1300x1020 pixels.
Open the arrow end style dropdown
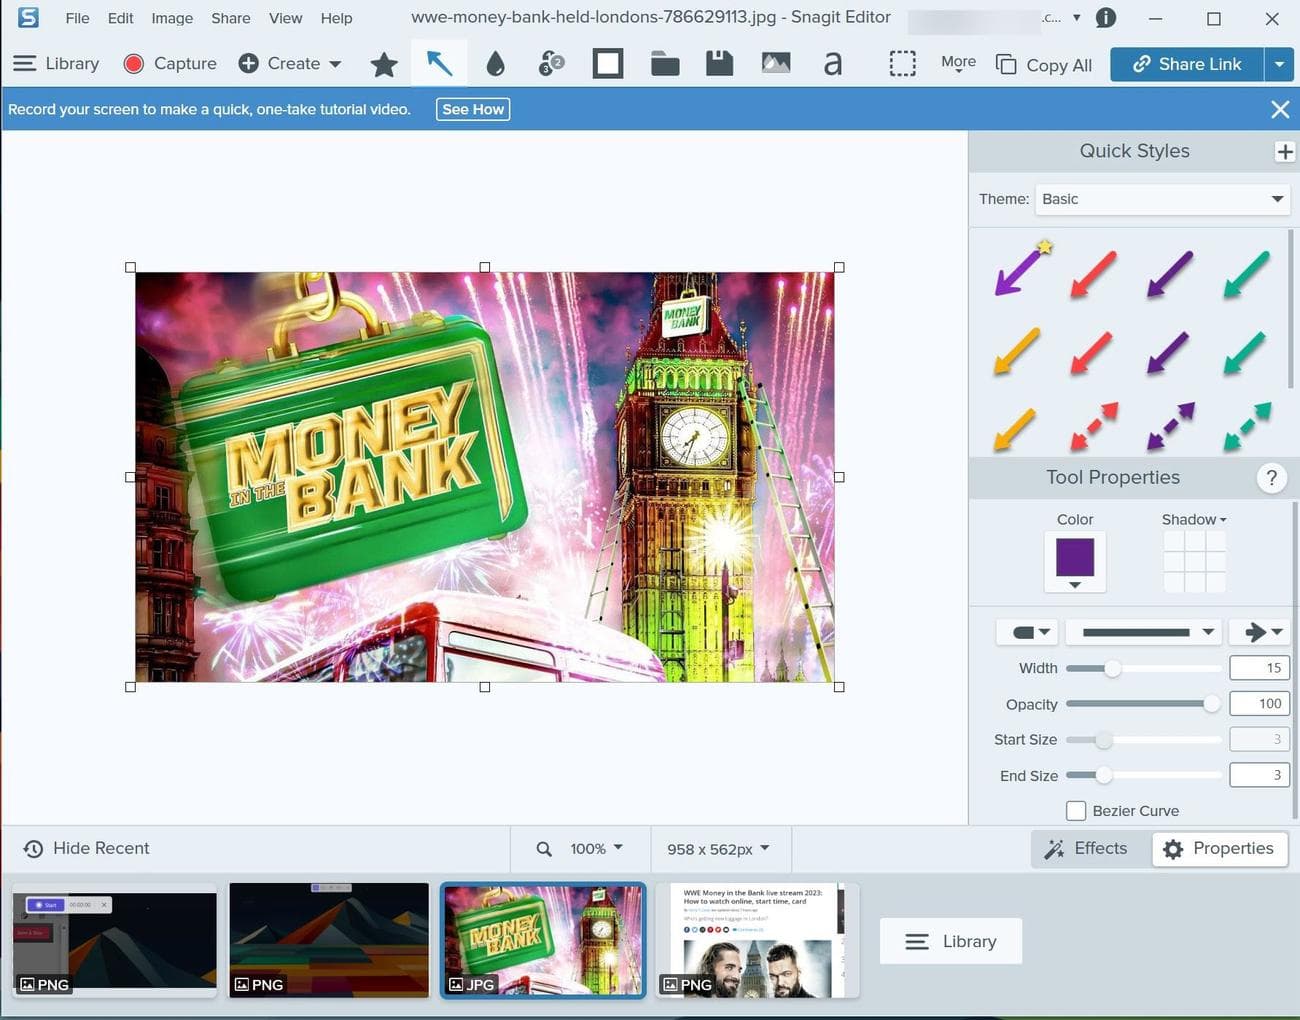coord(1259,631)
